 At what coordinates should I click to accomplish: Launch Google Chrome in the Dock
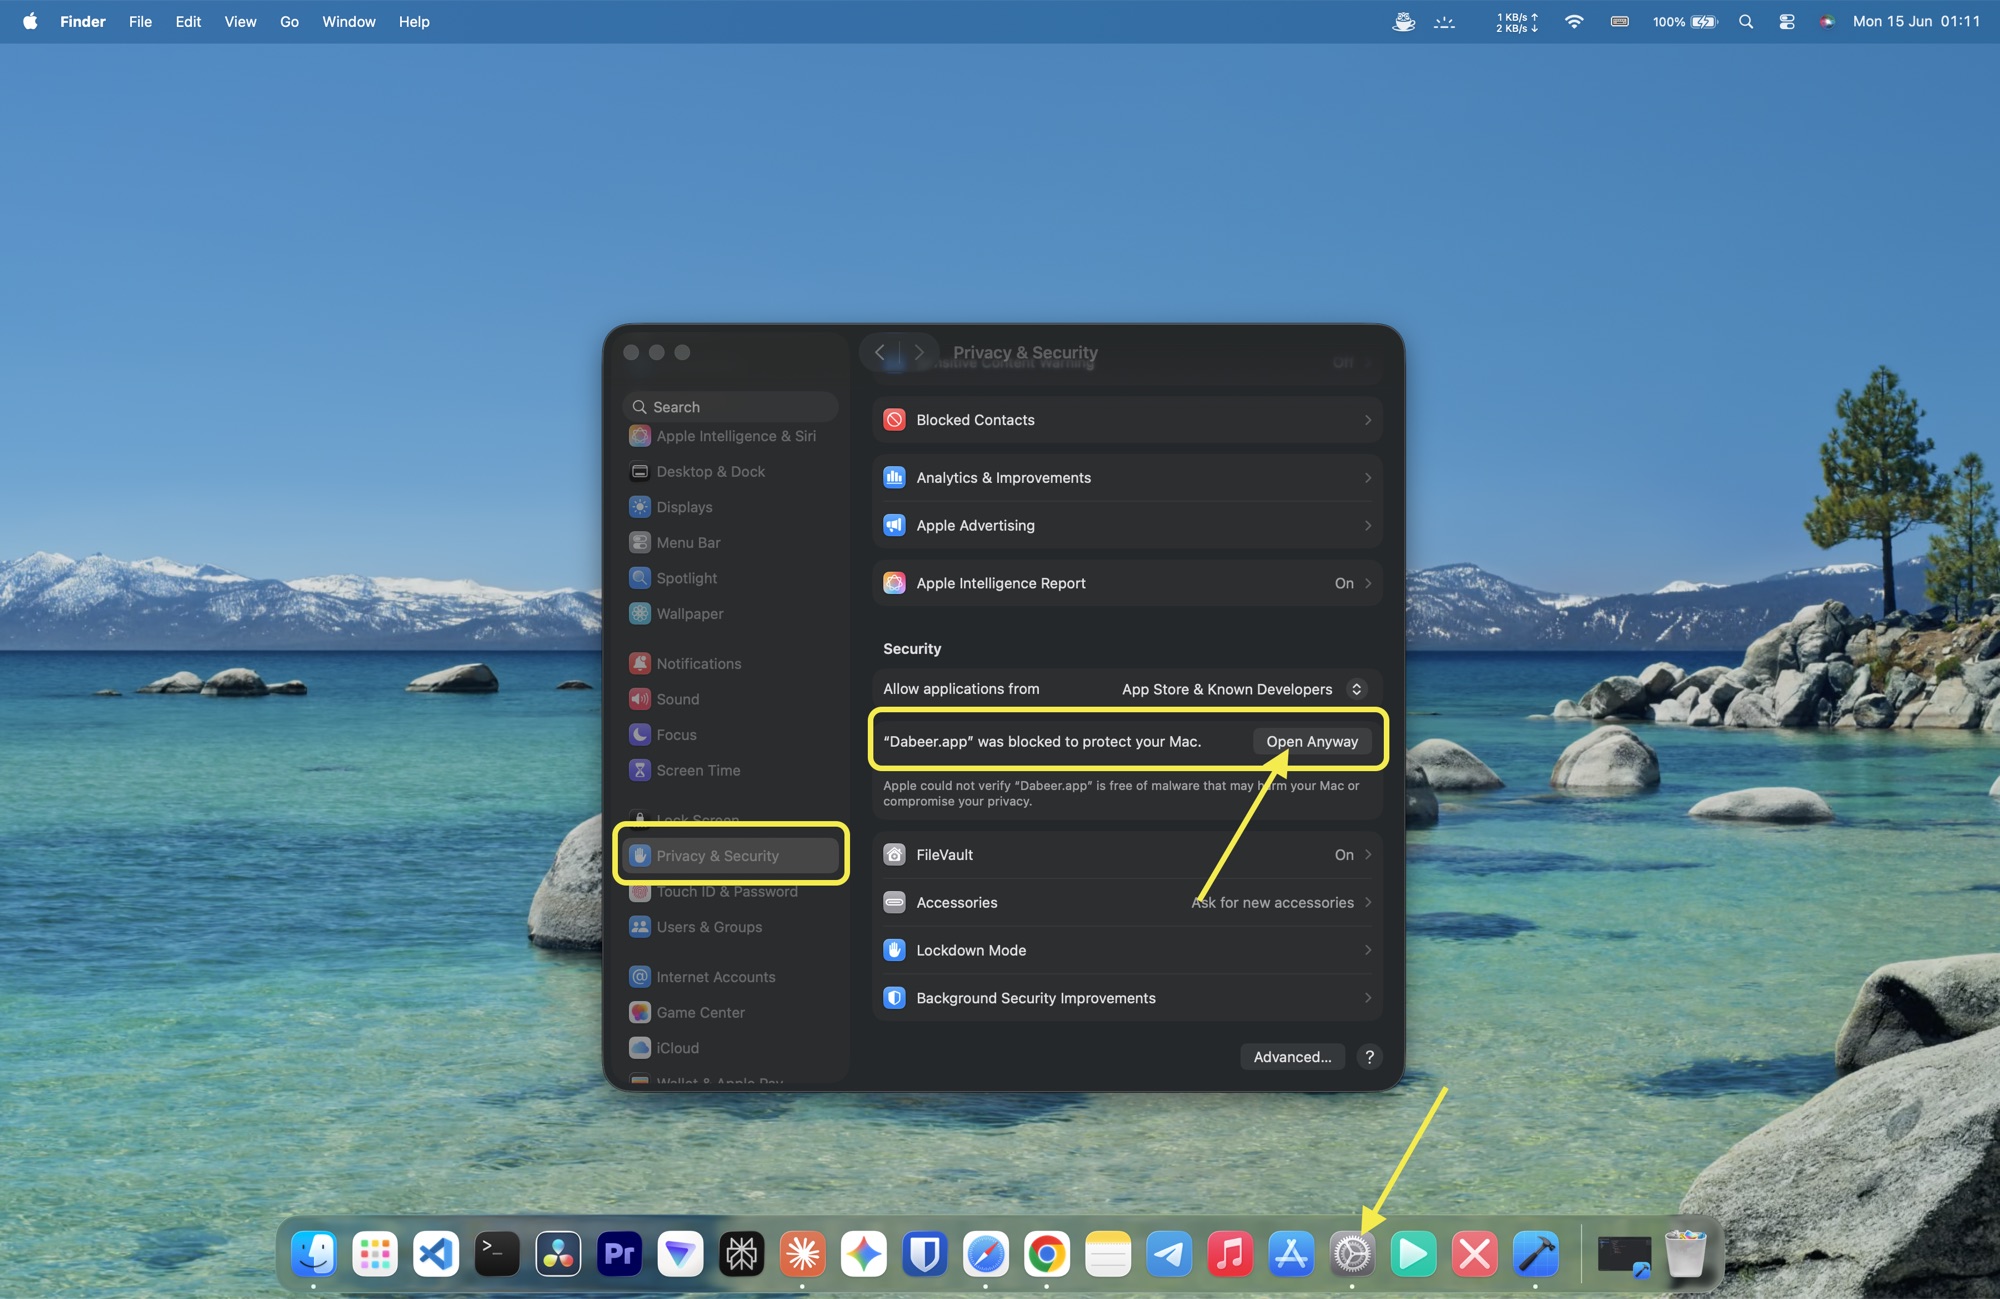tap(1047, 1254)
